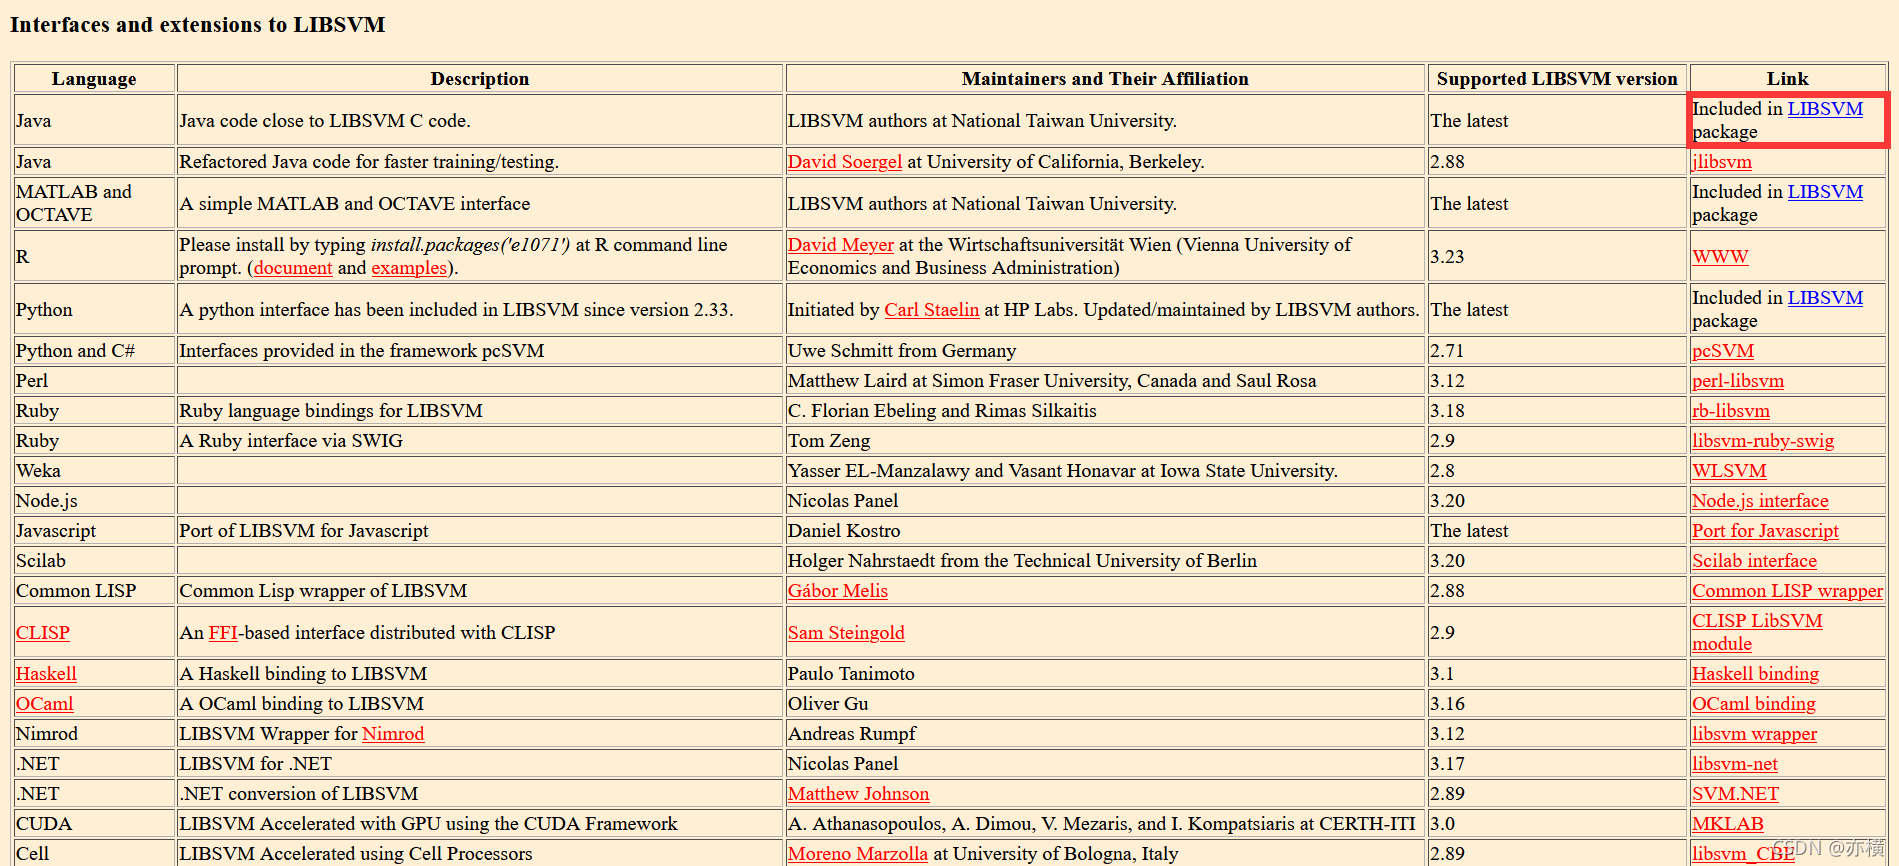Open the Haskell binding link
The image size is (1899, 866).
click(x=1755, y=674)
